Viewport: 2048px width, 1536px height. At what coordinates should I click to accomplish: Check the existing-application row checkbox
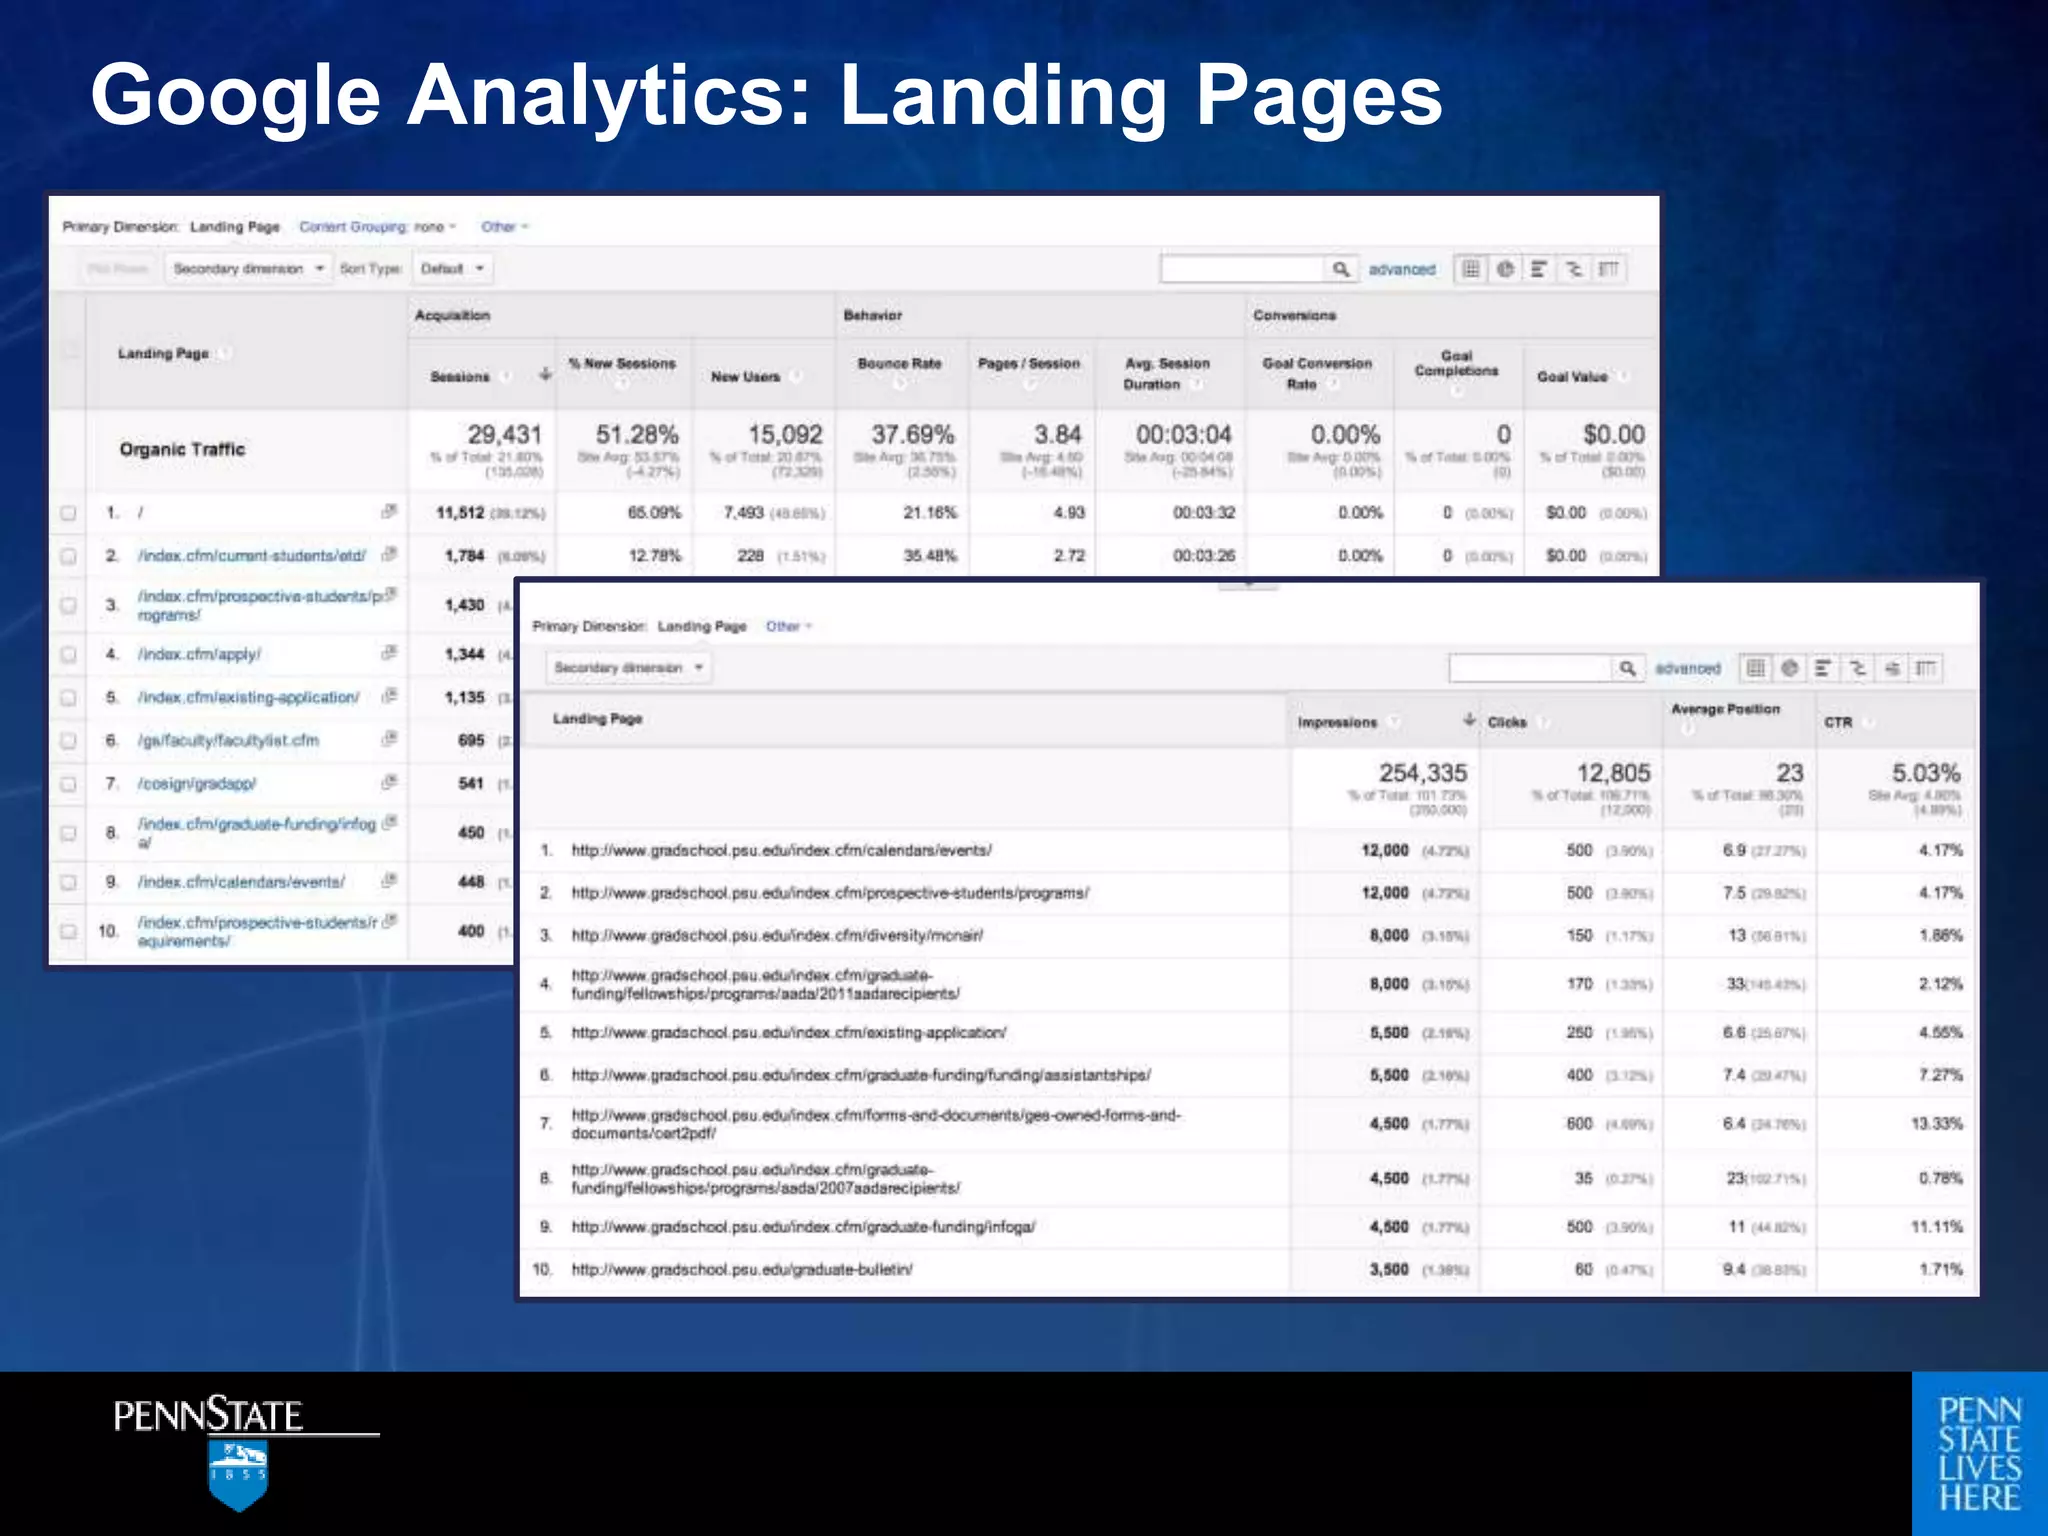pos(68,697)
